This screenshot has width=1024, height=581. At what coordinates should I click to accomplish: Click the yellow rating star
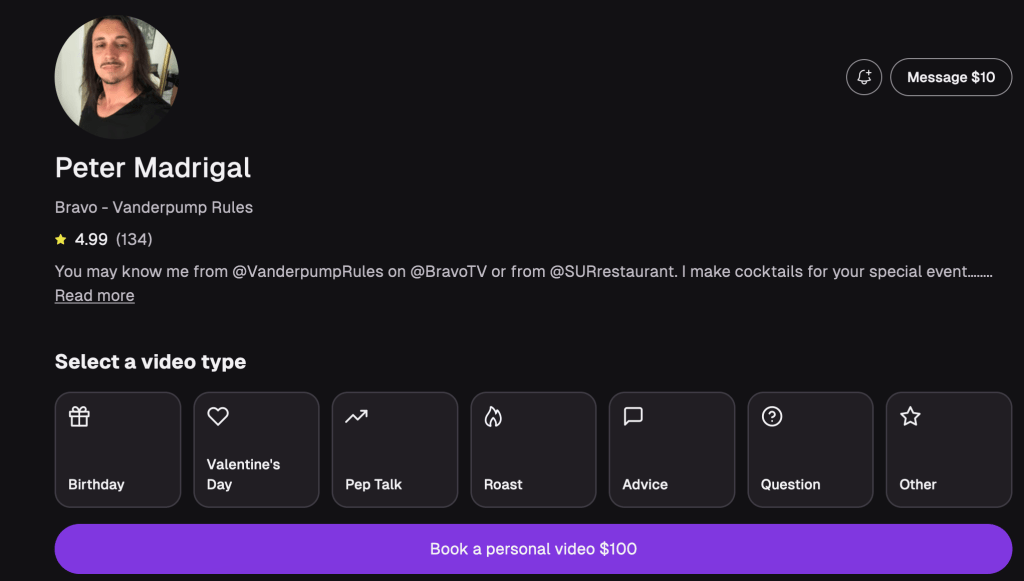(x=61, y=240)
